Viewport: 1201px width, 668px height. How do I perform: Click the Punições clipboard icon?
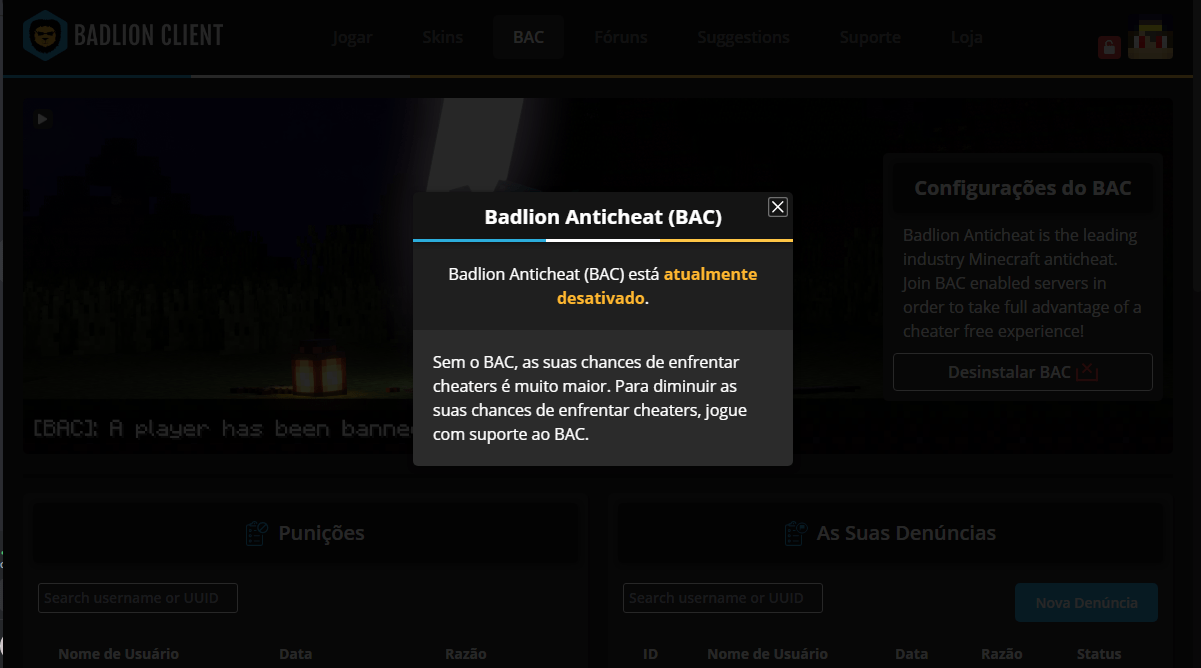(x=257, y=533)
